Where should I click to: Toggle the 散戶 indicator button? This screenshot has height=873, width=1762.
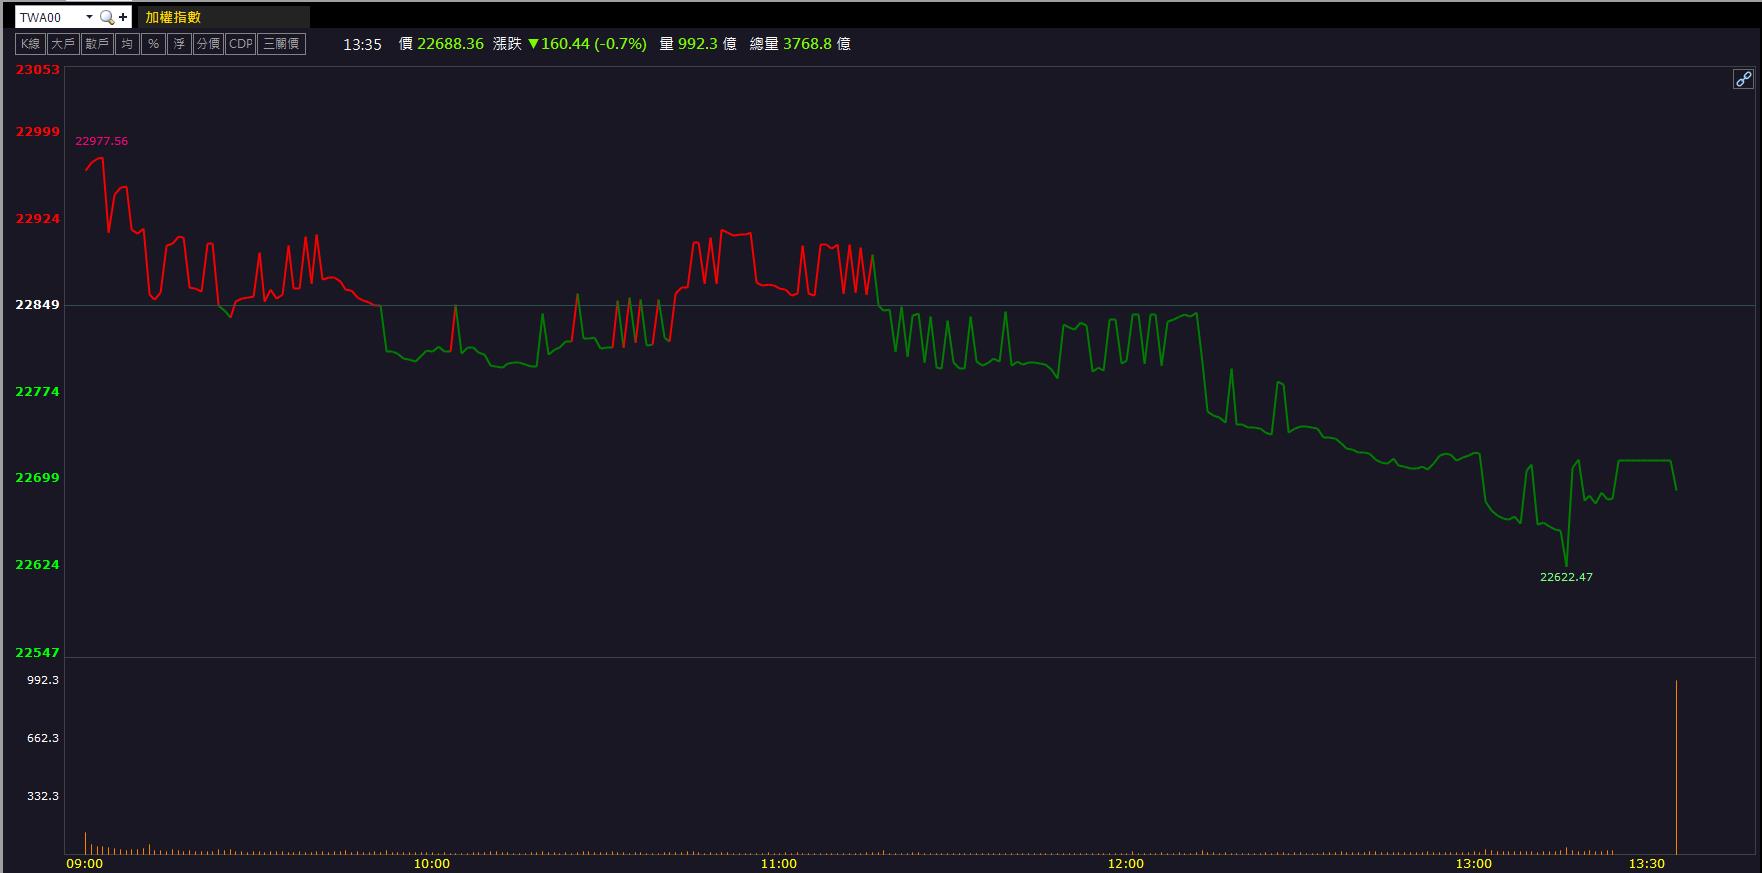97,44
